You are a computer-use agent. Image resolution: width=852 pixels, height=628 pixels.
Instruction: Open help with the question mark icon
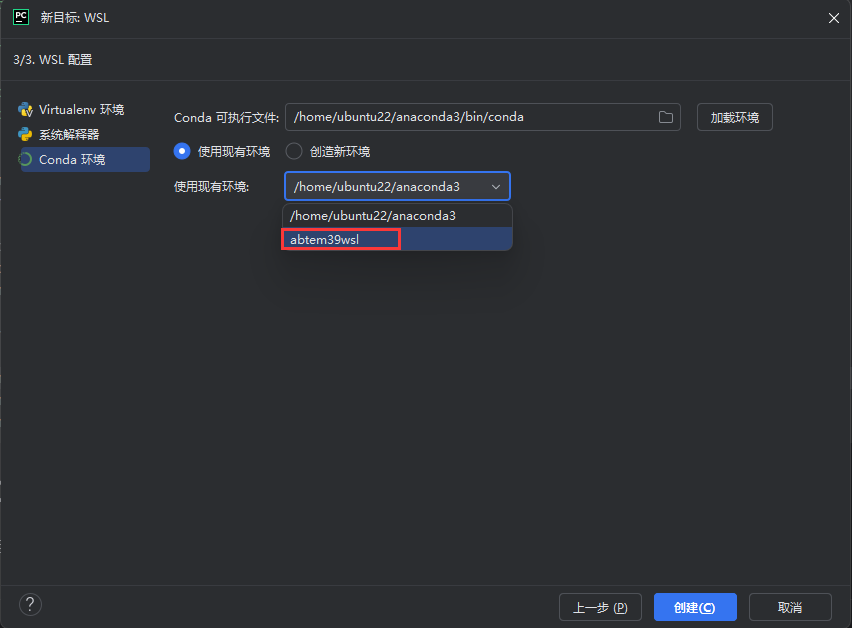point(30,604)
